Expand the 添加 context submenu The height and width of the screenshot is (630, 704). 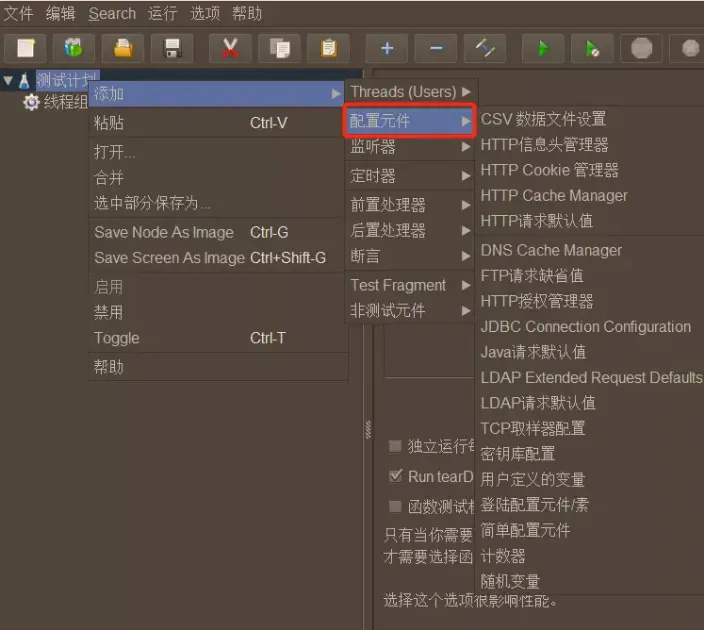coord(217,94)
